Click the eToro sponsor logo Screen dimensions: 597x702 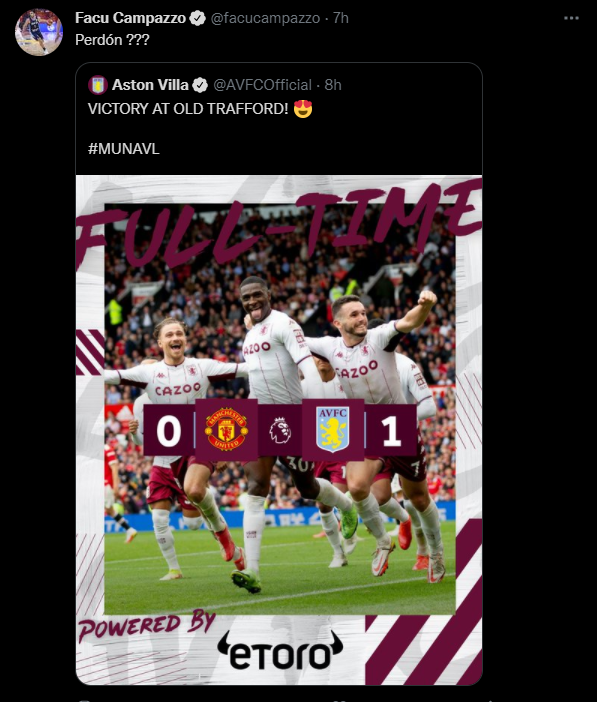(x=280, y=650)
